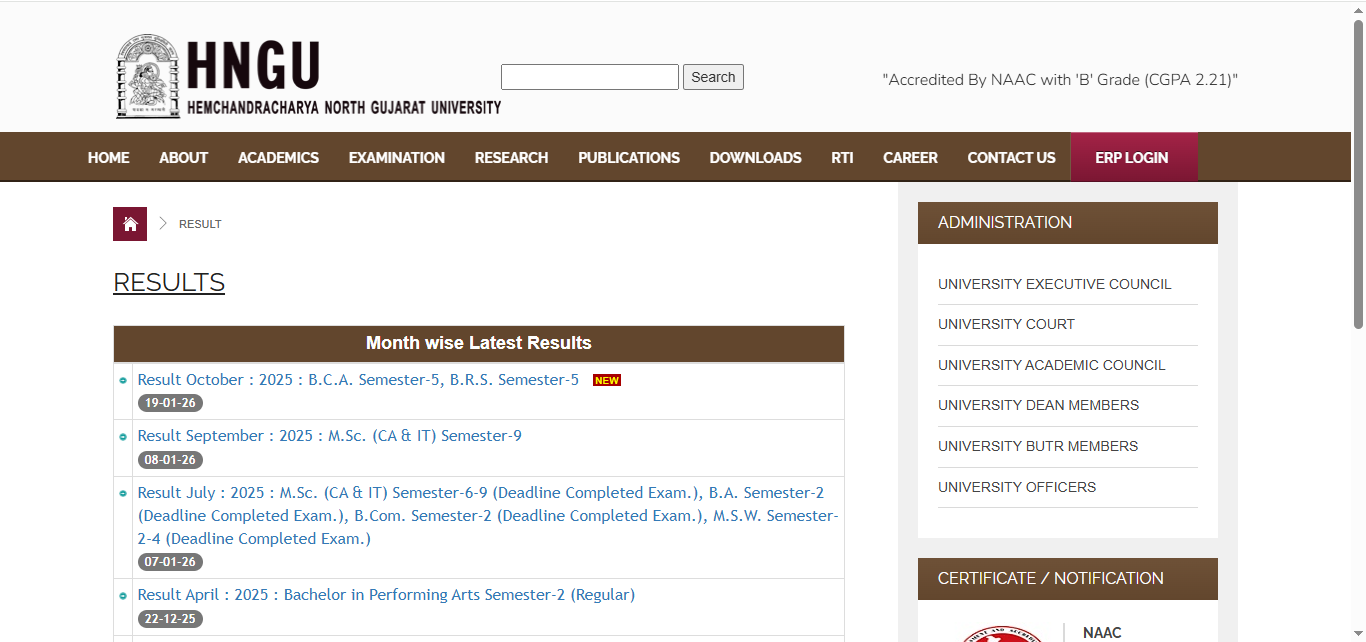The image size is (1366, 642).
Task: Open the ACADEMICS menu
Action: [x=278, y=158]
